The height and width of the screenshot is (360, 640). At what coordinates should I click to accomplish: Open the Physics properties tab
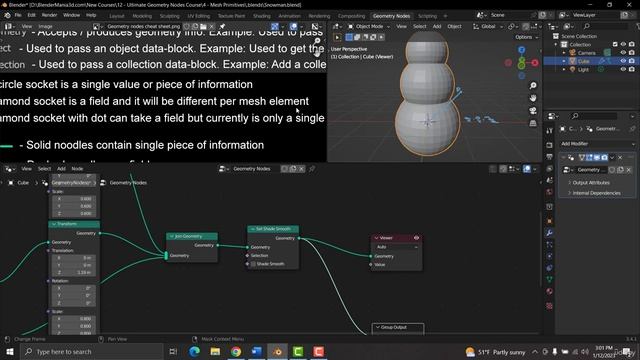(549, 256)
